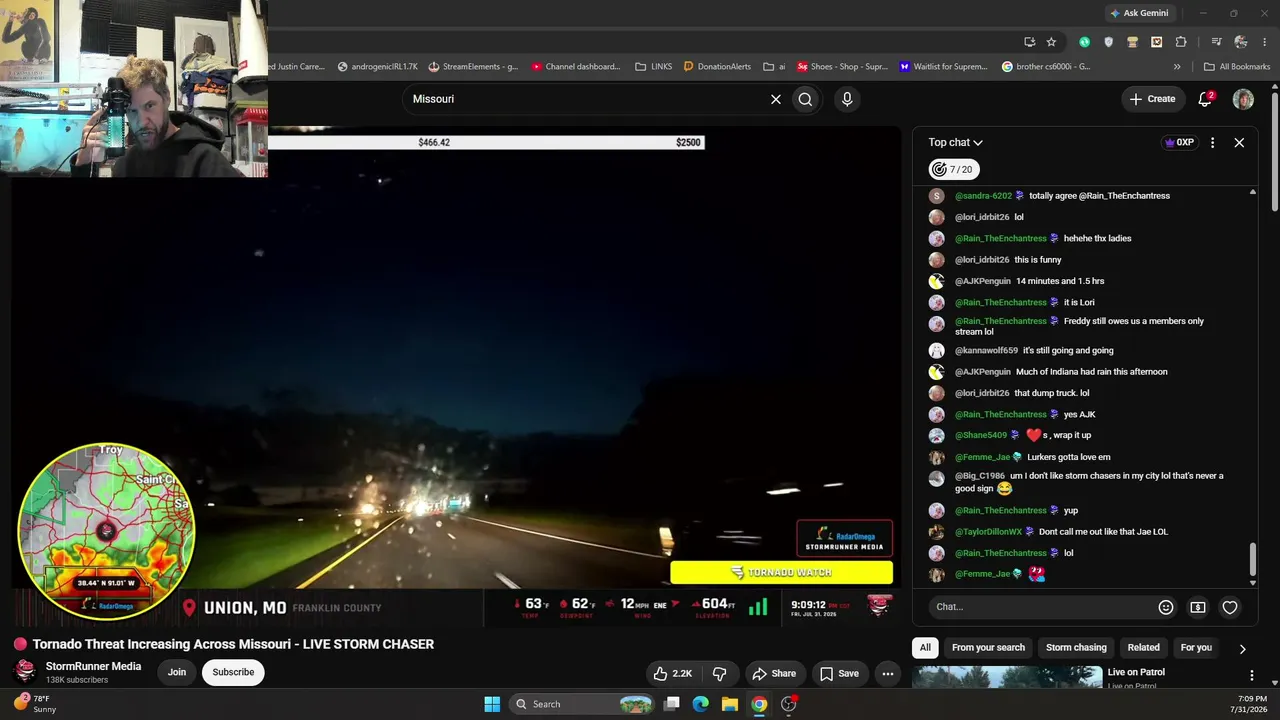Open the All Bookmarks folder
The height and width of the screenshot is (720, 1280).
click(x=1237, y=67)
